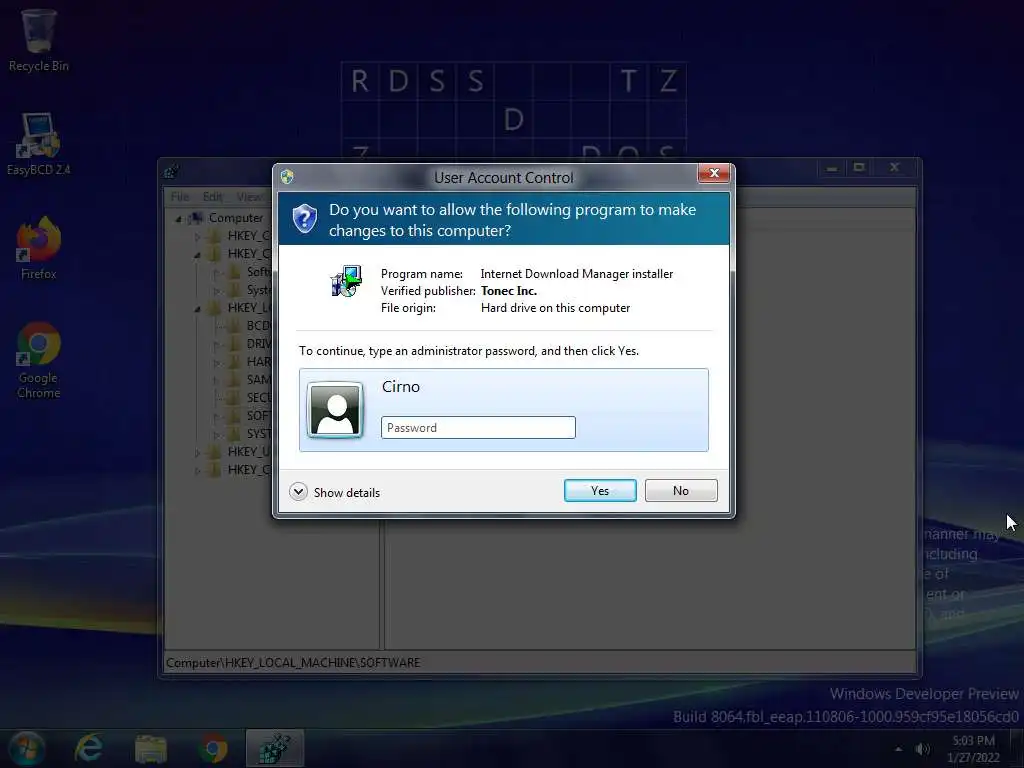Focus the Password input field
This screenshot has width=1024, height=768.
pyautogui.click(x=478, y=428)
